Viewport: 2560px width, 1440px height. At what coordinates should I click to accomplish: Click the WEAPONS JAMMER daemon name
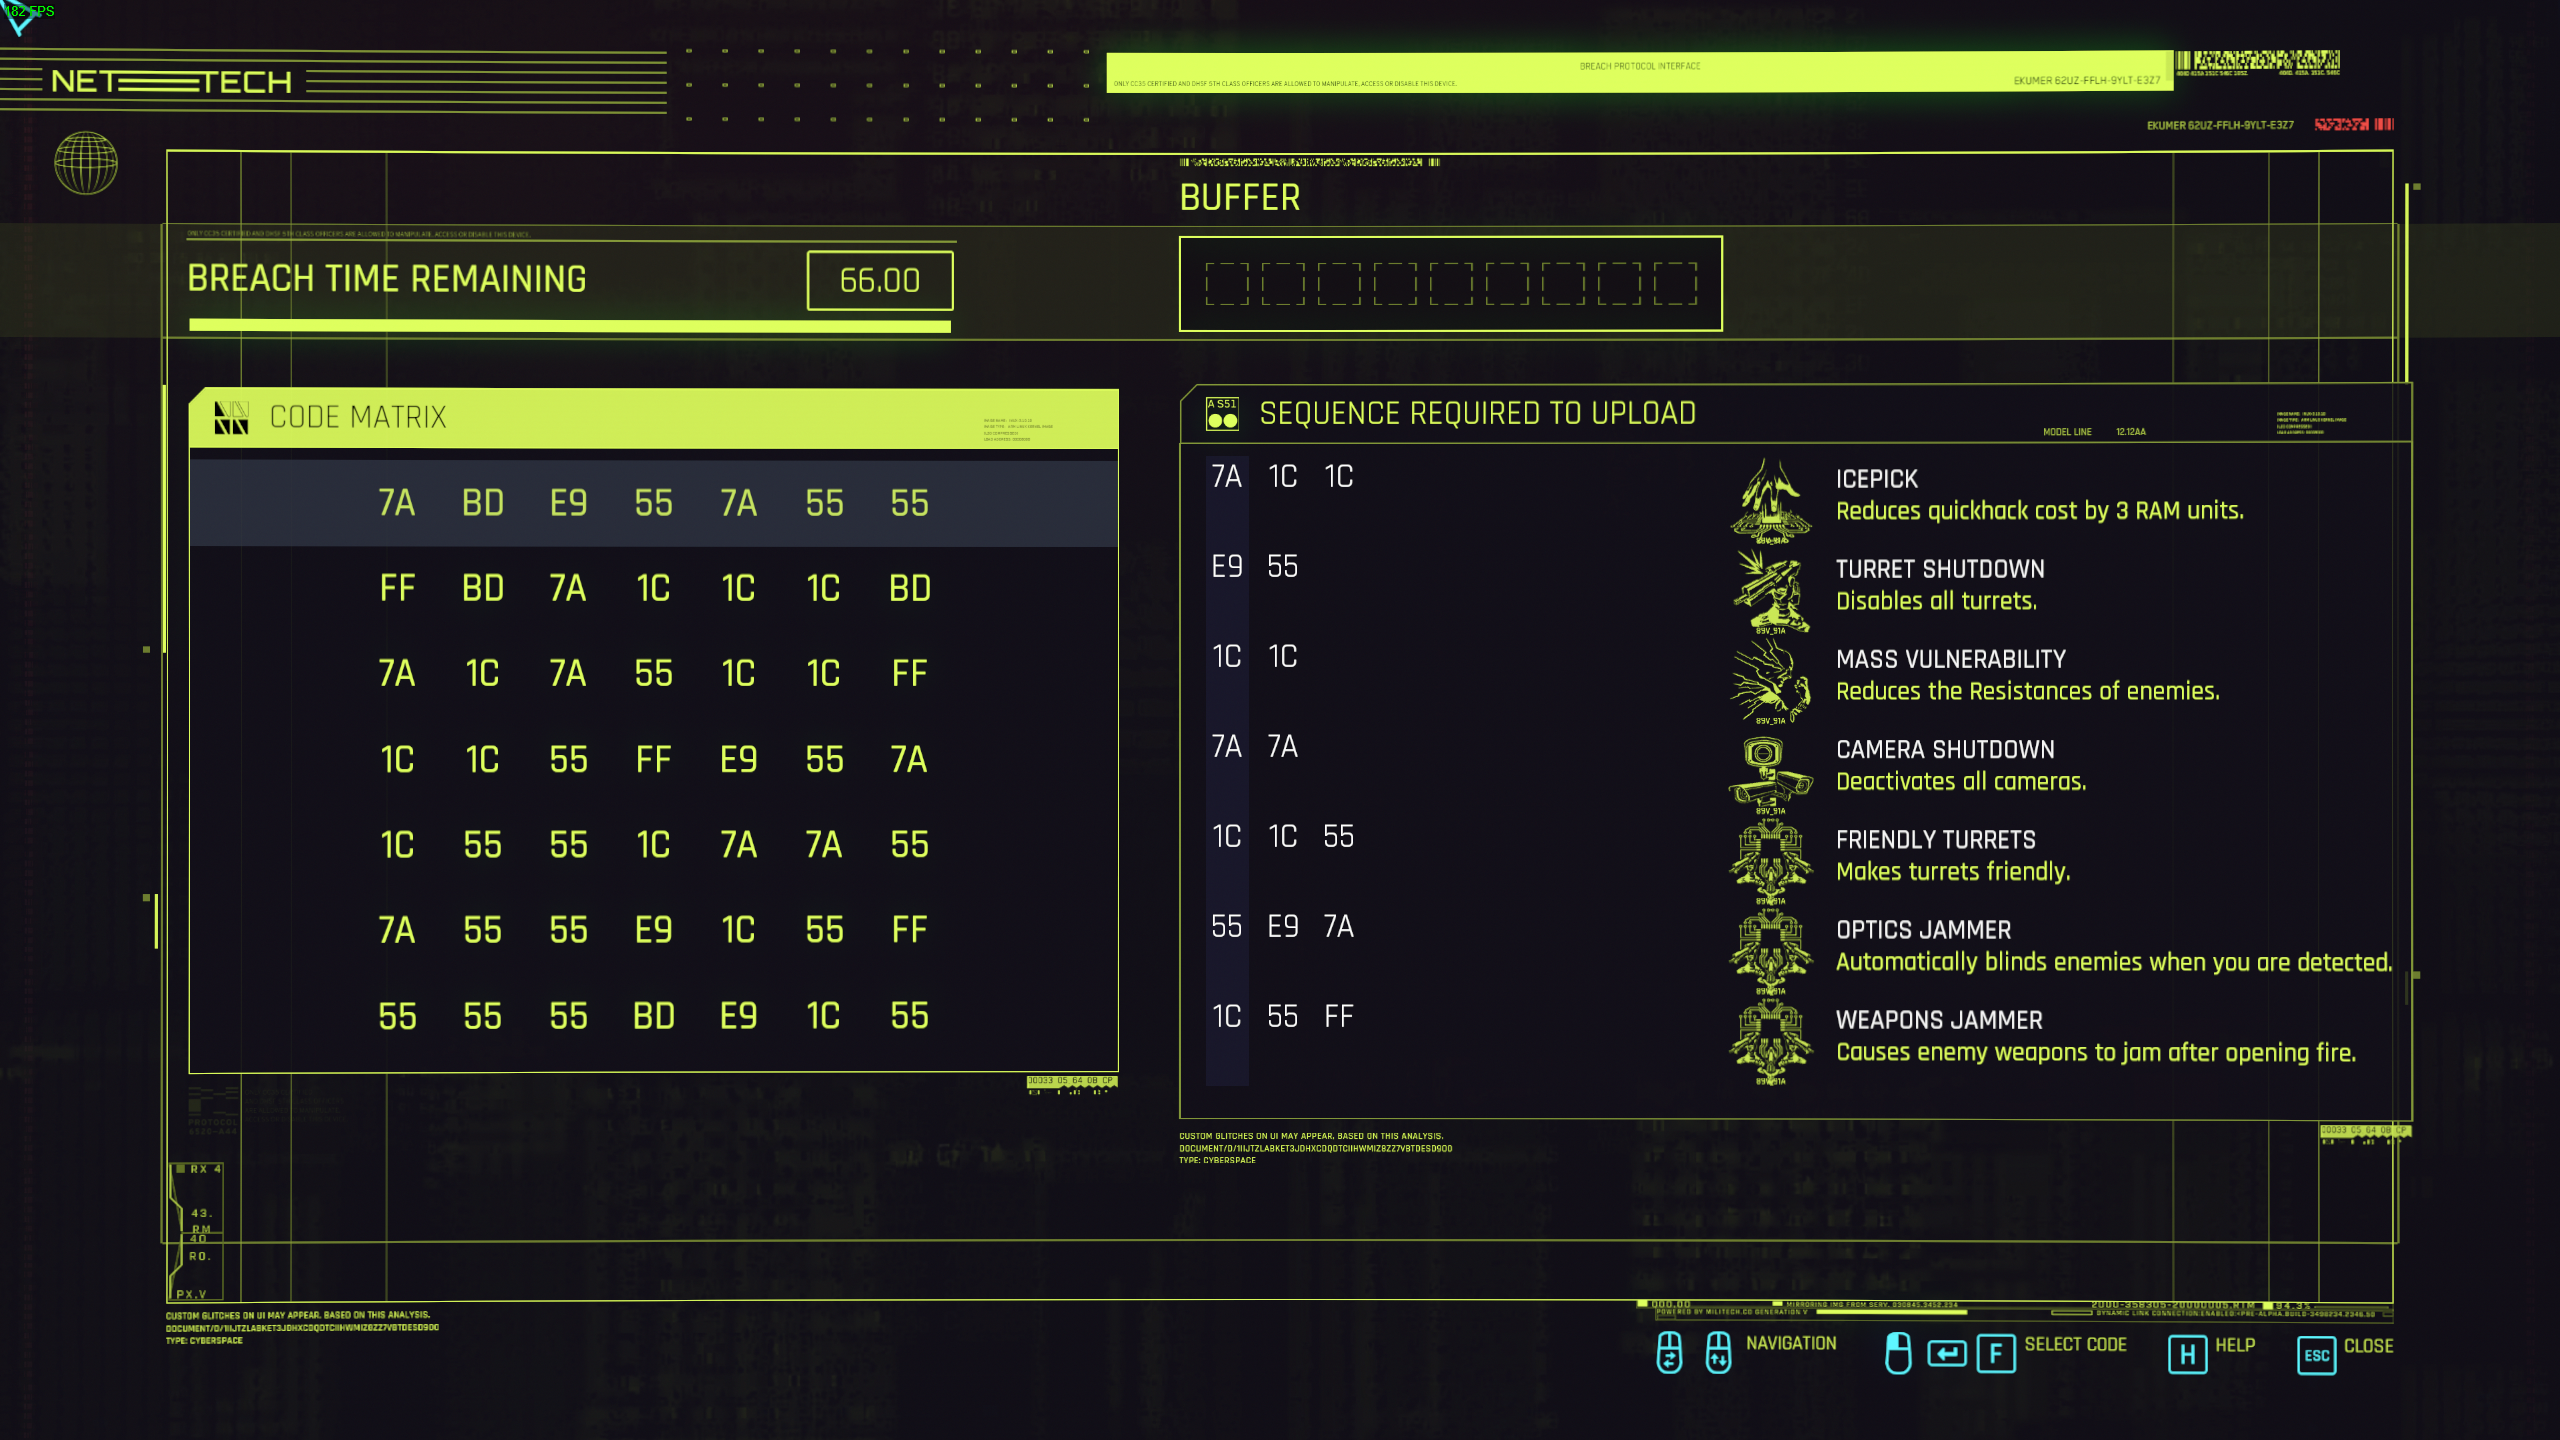coord(1939,1019)
